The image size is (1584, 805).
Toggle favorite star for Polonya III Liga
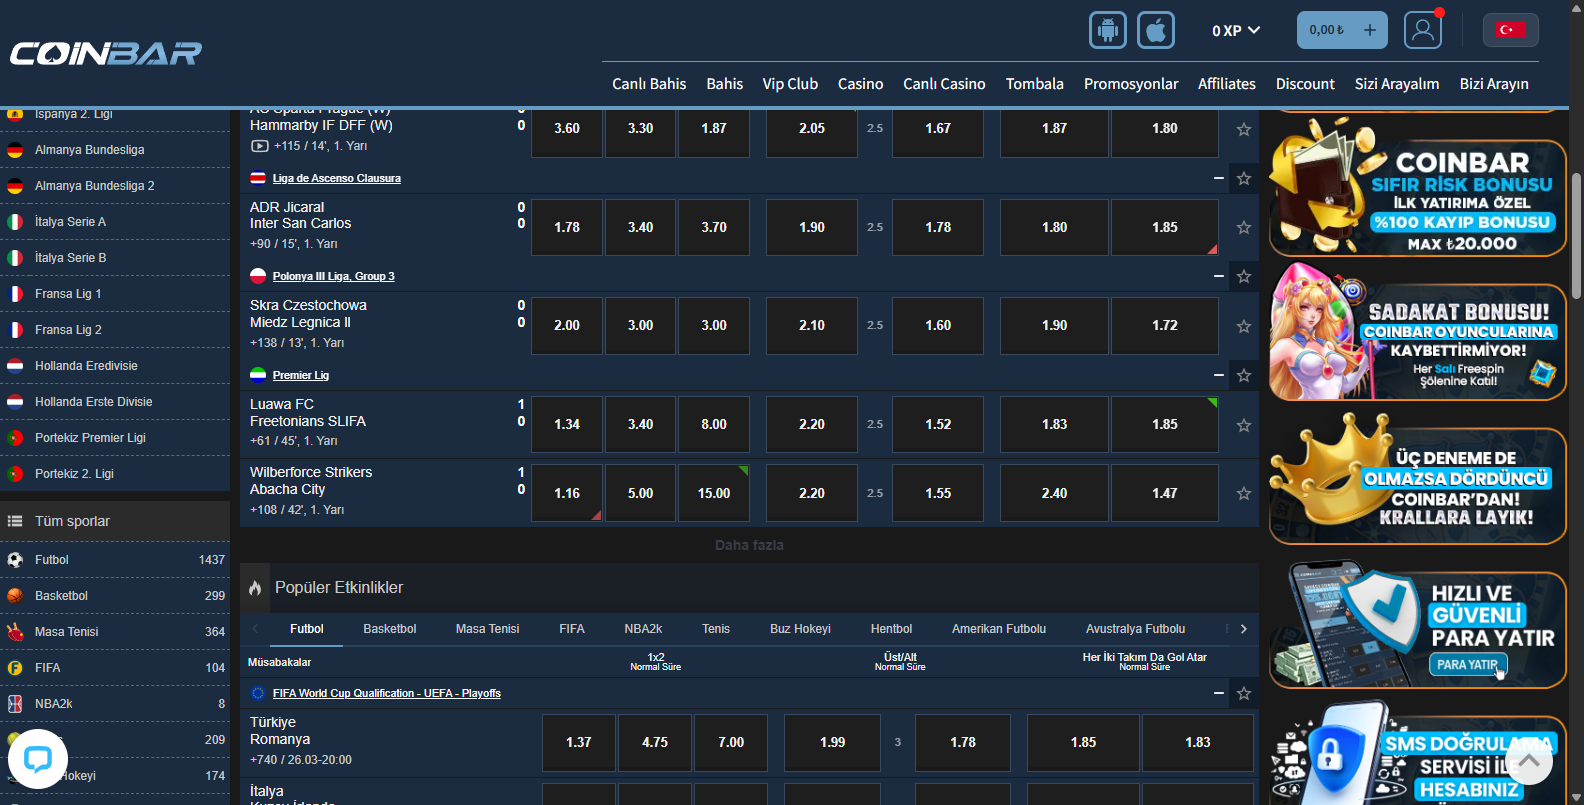click(1243, 276)
